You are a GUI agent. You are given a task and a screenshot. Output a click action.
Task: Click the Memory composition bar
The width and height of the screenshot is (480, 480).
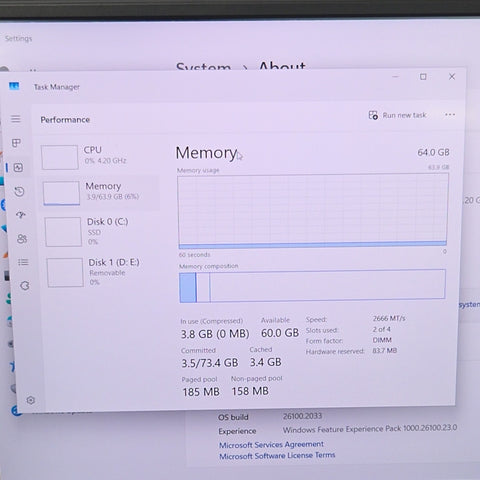312,285
